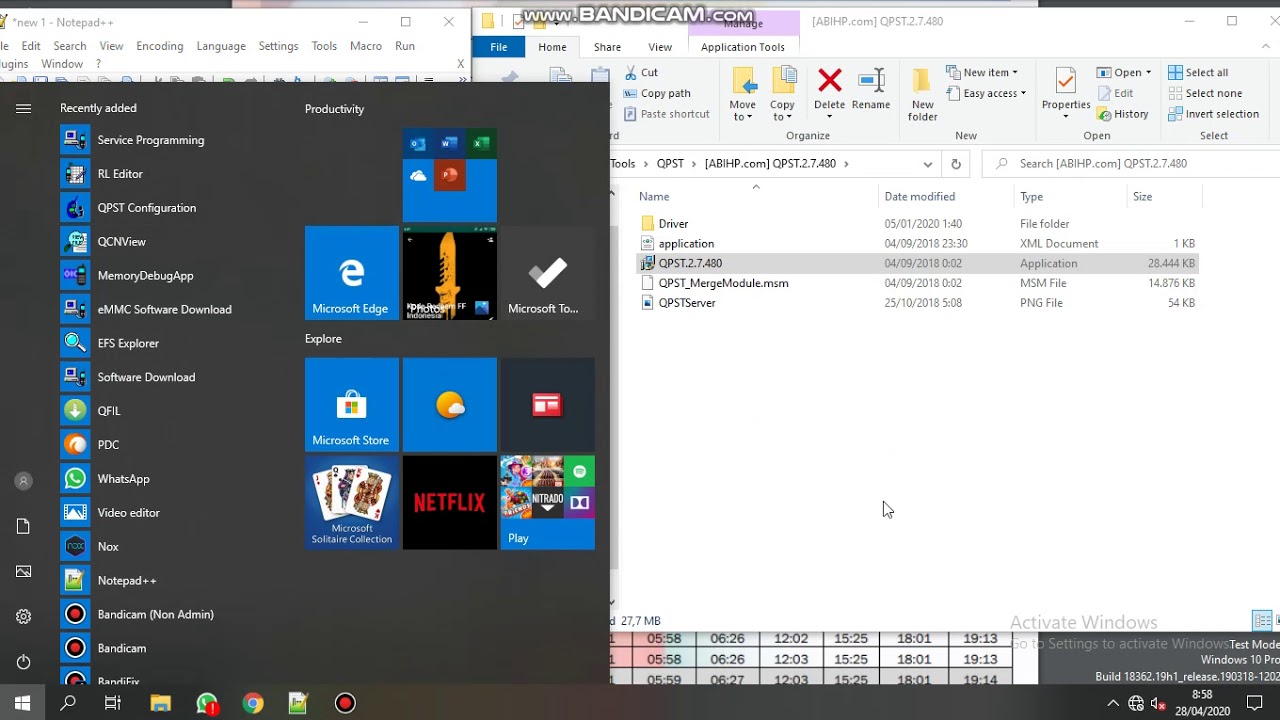The height and width of the screenshot is (720, 1280).
Task: Click Copy path in ribbon
Action: coord(657,93)
